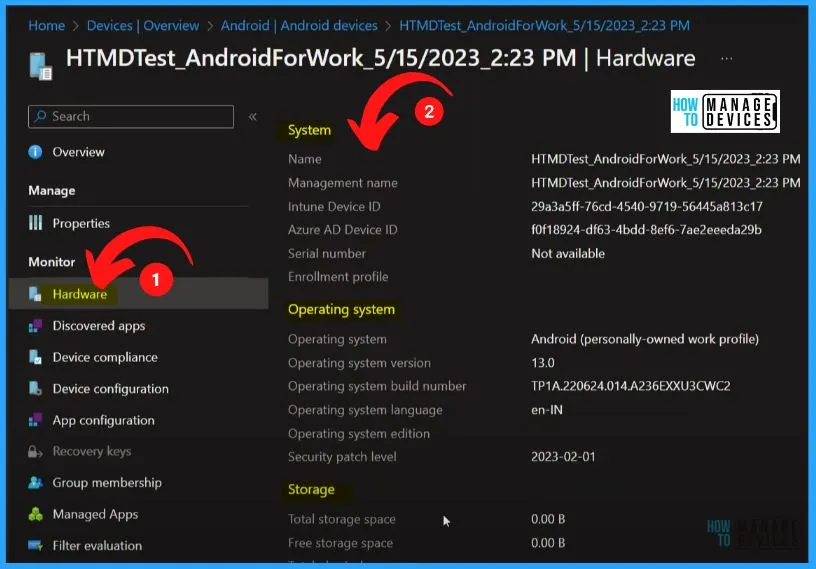
Task: Click the Device compliance icon
Action: click(35, 357)
